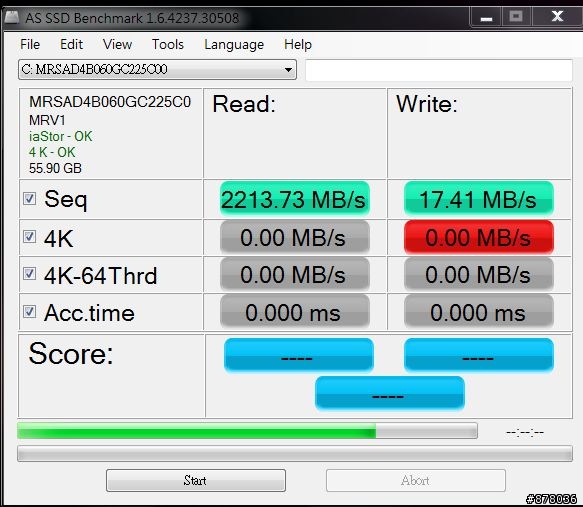Viewport: 583px width, 507px height.
Task: Click the green test progress bar
Action: pos(247,431)
